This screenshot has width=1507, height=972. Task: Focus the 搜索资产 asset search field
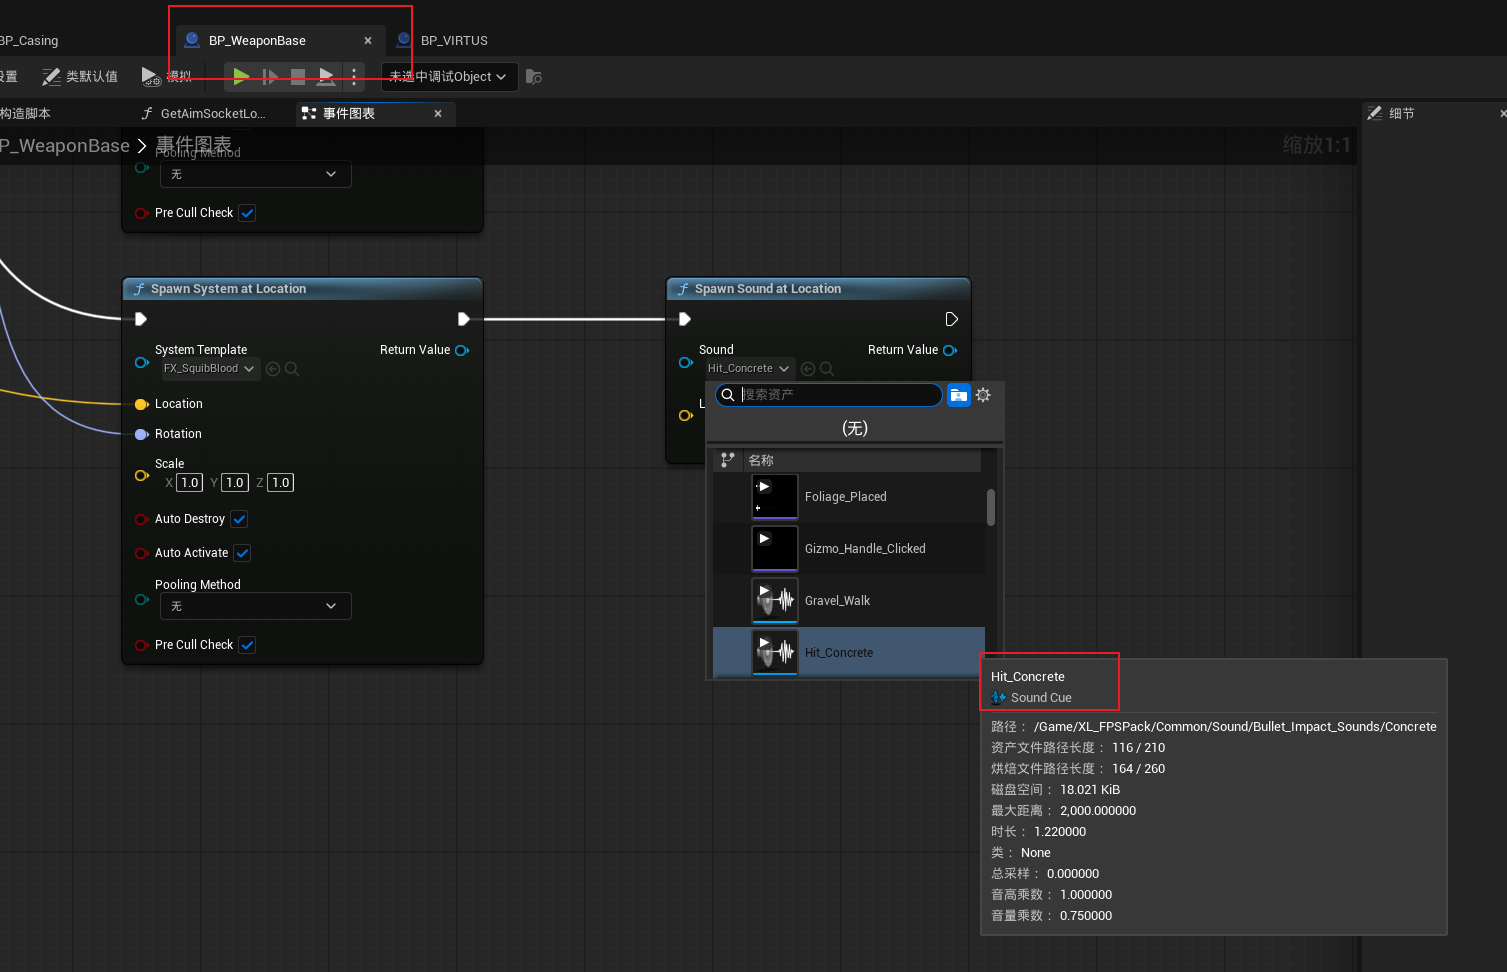pyautogui.click(x=829, y=395)
